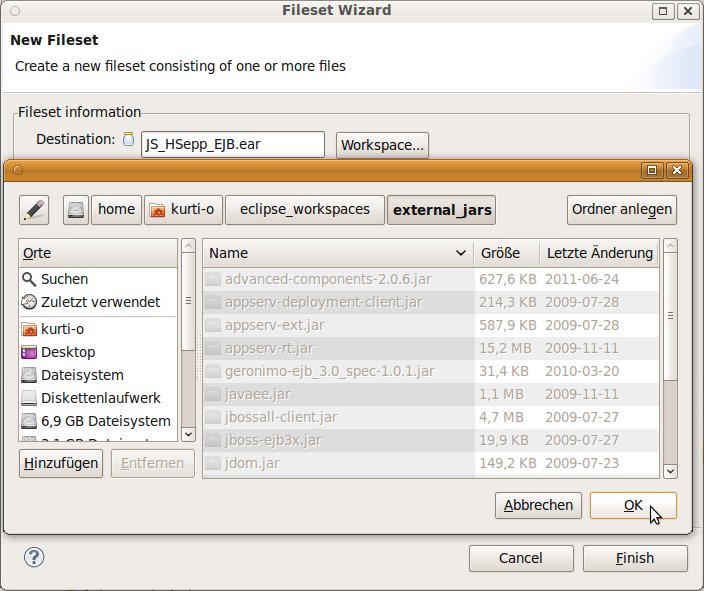Choose Dateisystem in the places sidebar

click(x=82, y=375)
